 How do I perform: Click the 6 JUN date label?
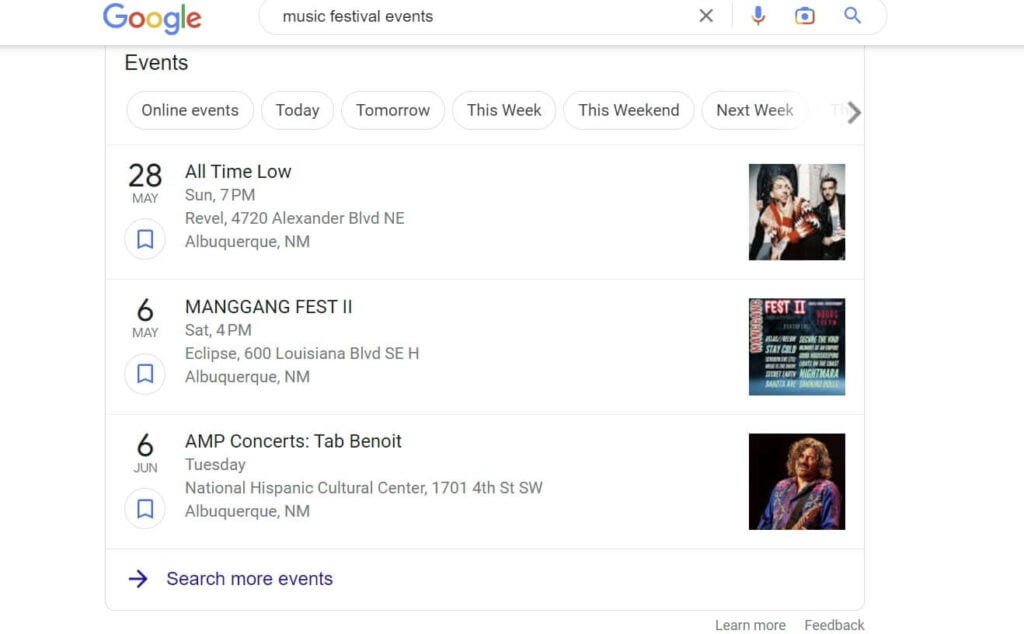[x=145, y=452]
